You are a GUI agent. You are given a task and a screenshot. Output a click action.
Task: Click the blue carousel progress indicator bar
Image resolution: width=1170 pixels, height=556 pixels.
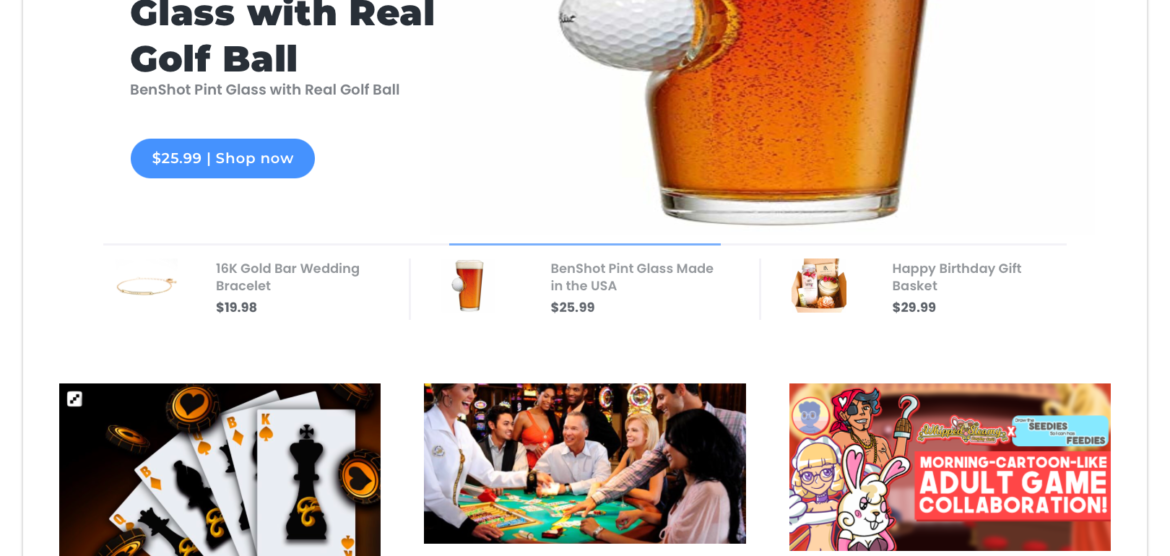585,244
